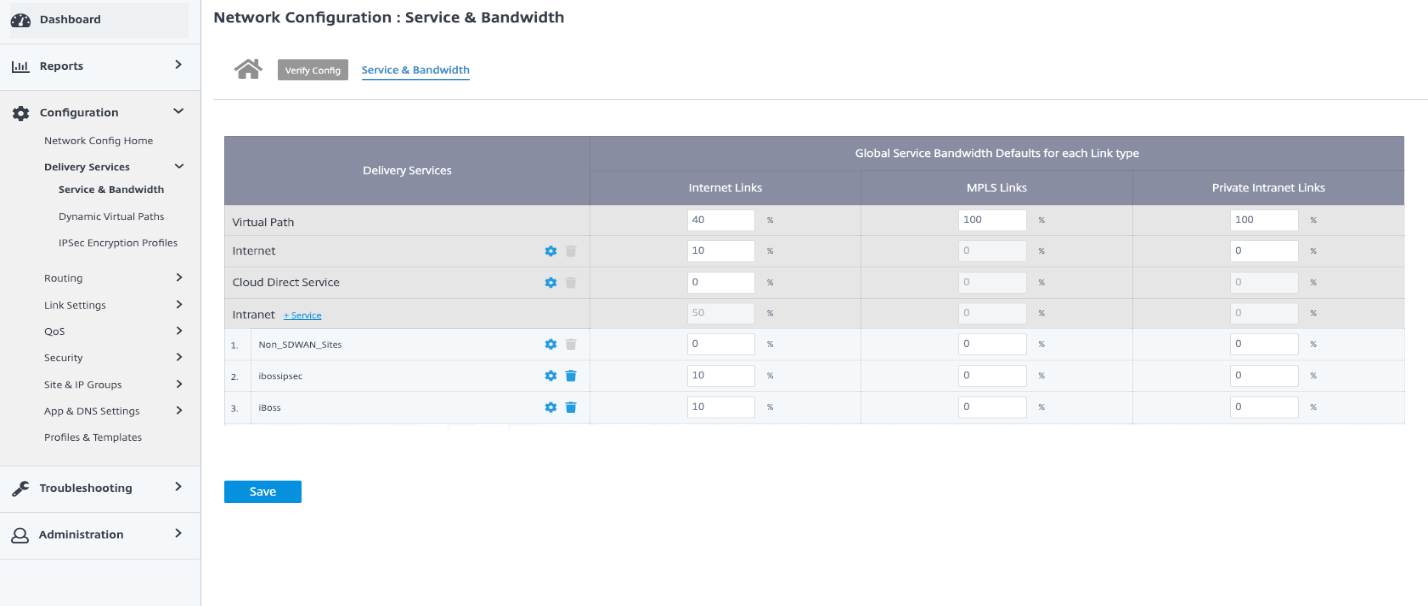This screenshot has height=606, width=1428.
Task: Click the Verify Config button
Action: point(313,70)
